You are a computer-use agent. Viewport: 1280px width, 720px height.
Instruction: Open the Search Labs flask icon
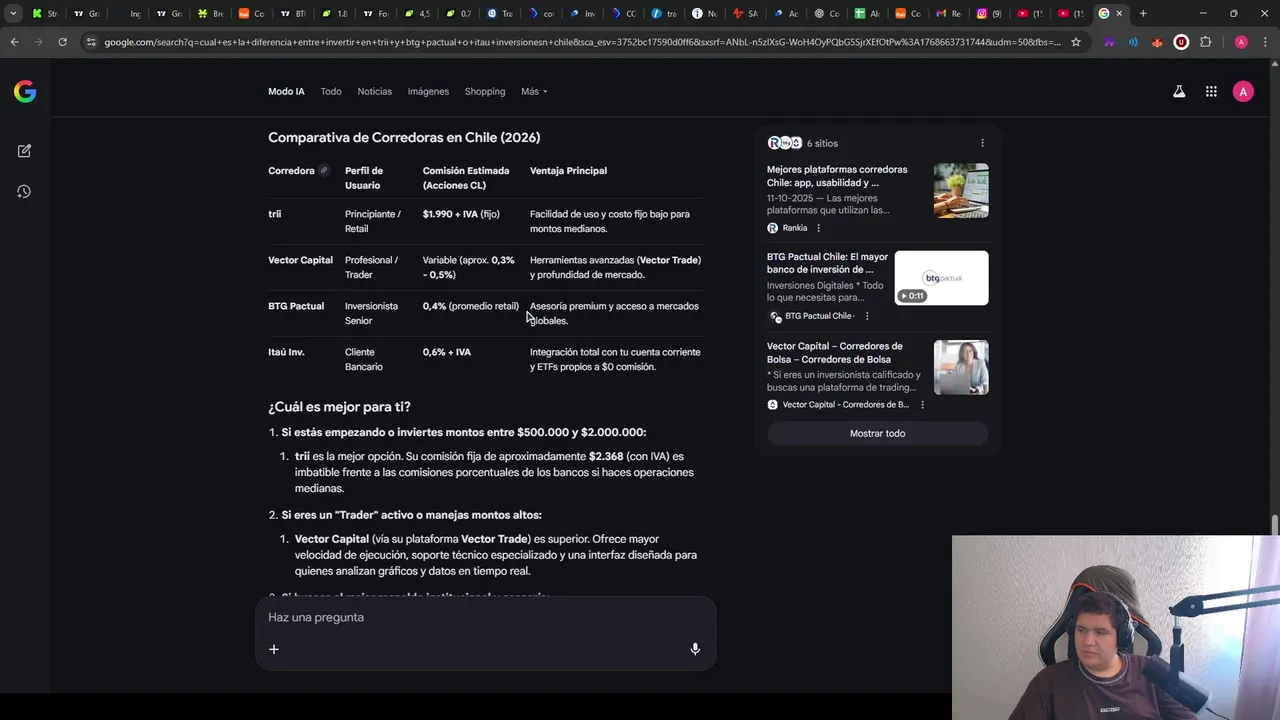click(1179, 91)
